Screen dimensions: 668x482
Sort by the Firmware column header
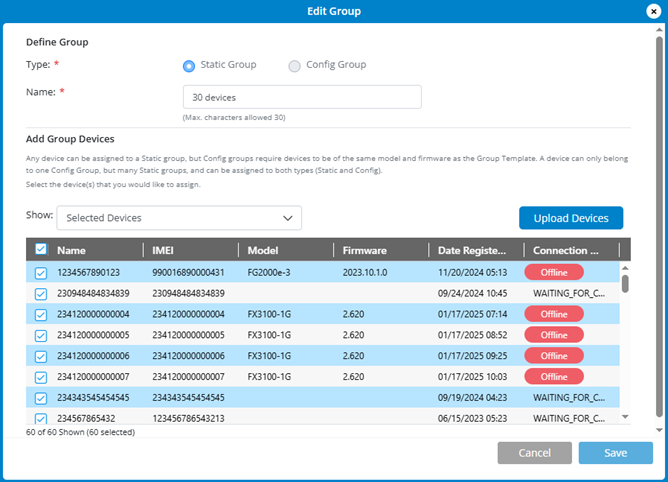tap(364, 250)
